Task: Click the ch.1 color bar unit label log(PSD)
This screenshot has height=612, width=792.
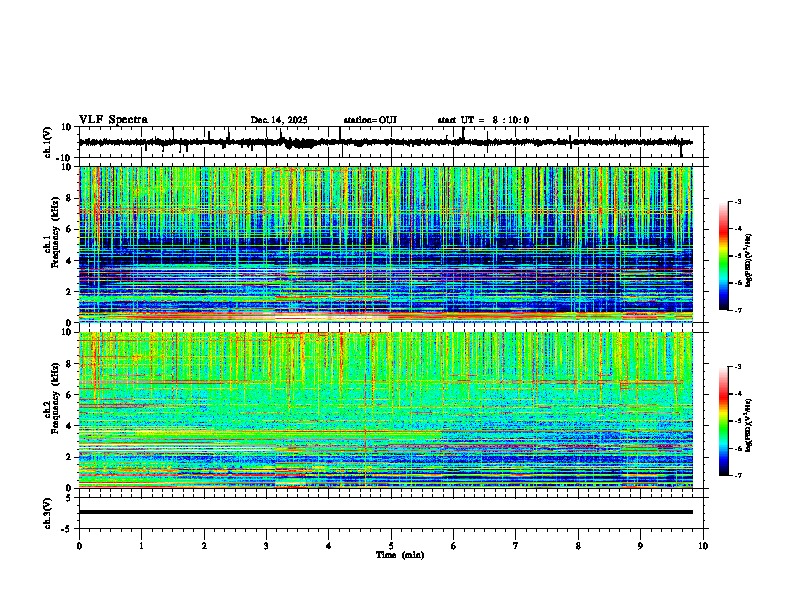Action: (x=749, y=261)
